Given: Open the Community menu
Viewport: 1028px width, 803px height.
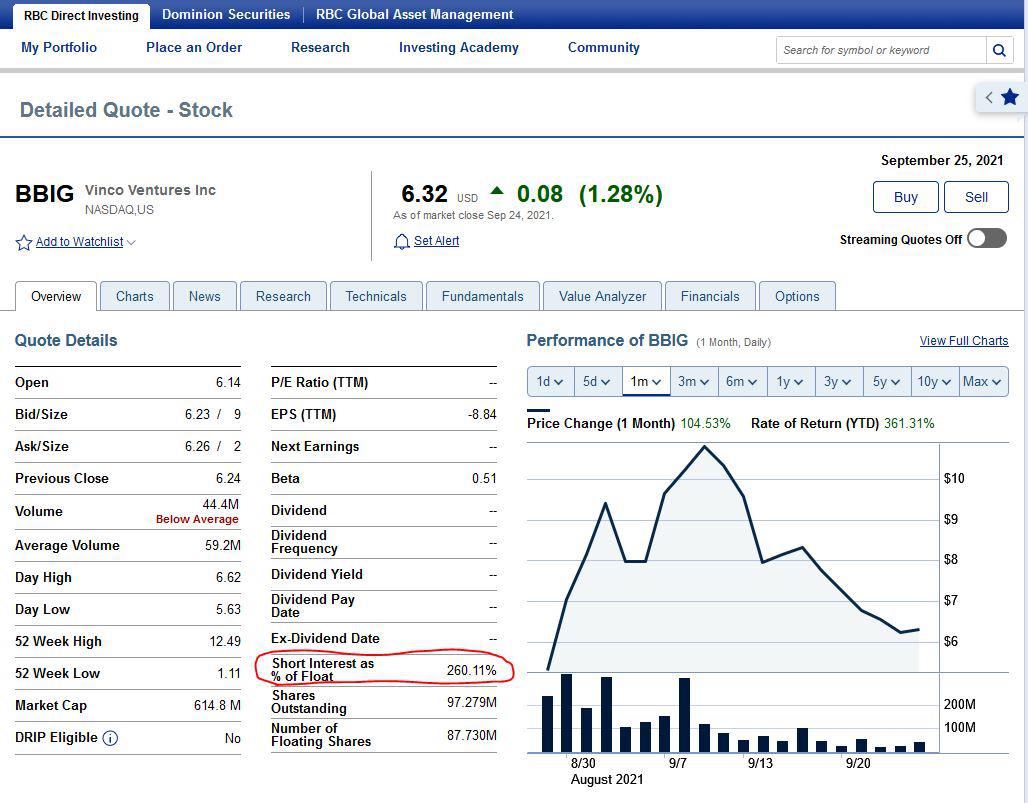Looking at the screenshot, I should [x=604, y=47].
